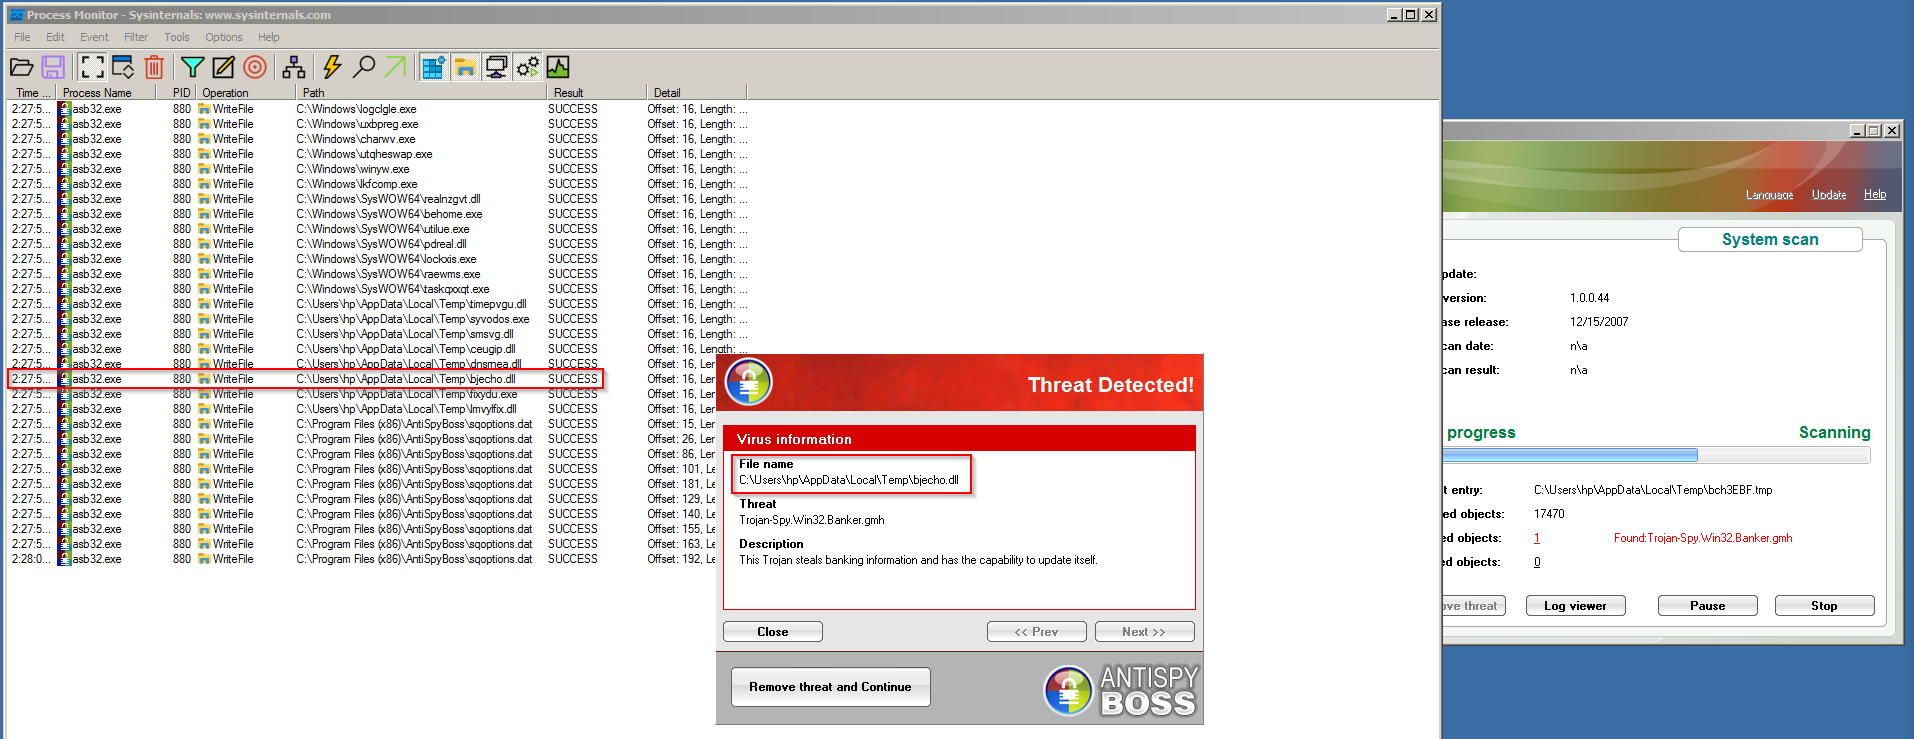This screenshot has width=1914, height=739.
Task: Open the Event menu
Action: point(94,37)
